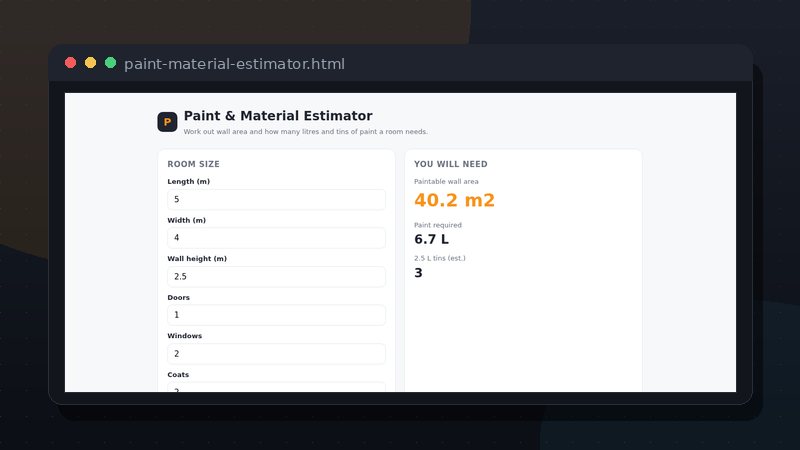This screenshot has height=450, width=800.
Task: Click the Length (m) label
Action: (189, 182)
